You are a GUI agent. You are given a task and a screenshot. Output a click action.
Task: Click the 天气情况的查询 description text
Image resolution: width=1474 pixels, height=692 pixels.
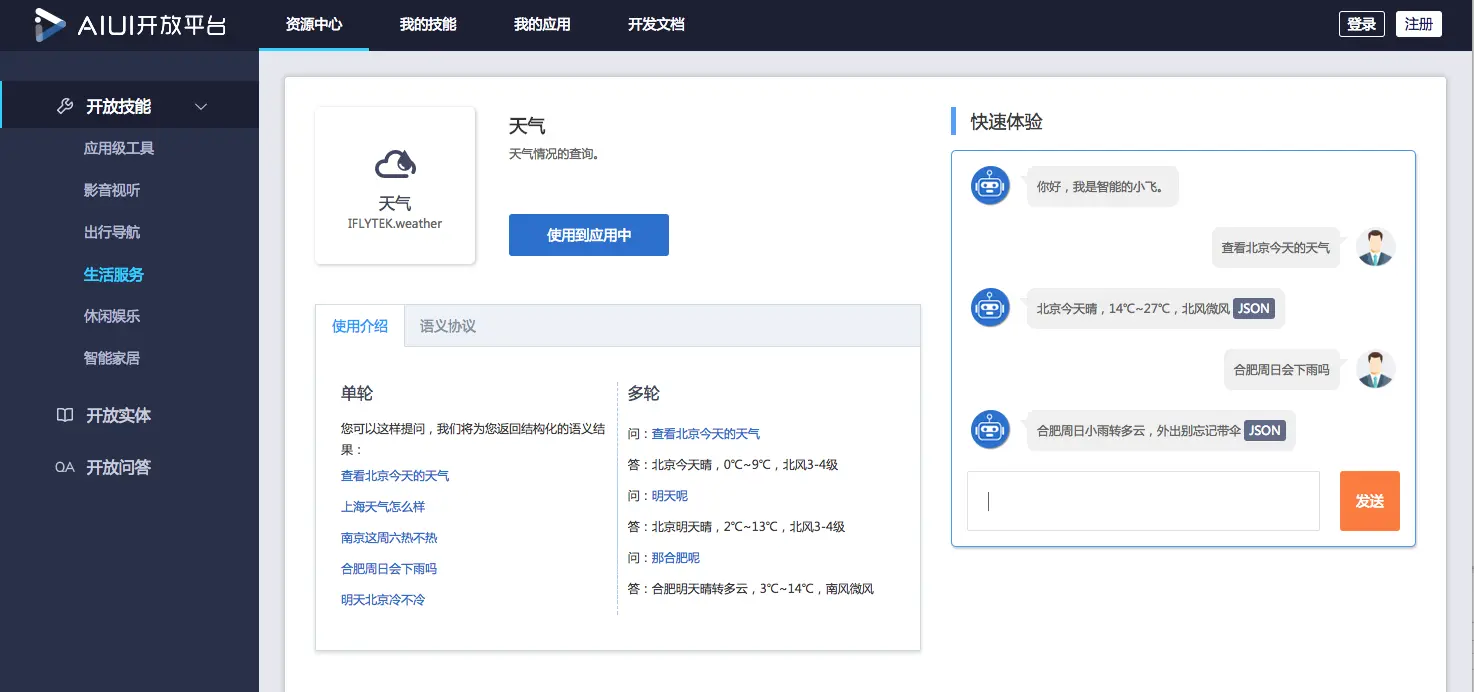pos(554,154)
